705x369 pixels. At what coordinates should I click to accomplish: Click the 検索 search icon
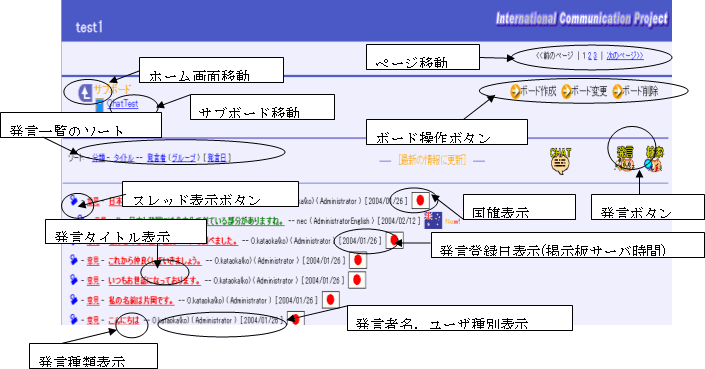pyautogui.click(x=654, y=159)
